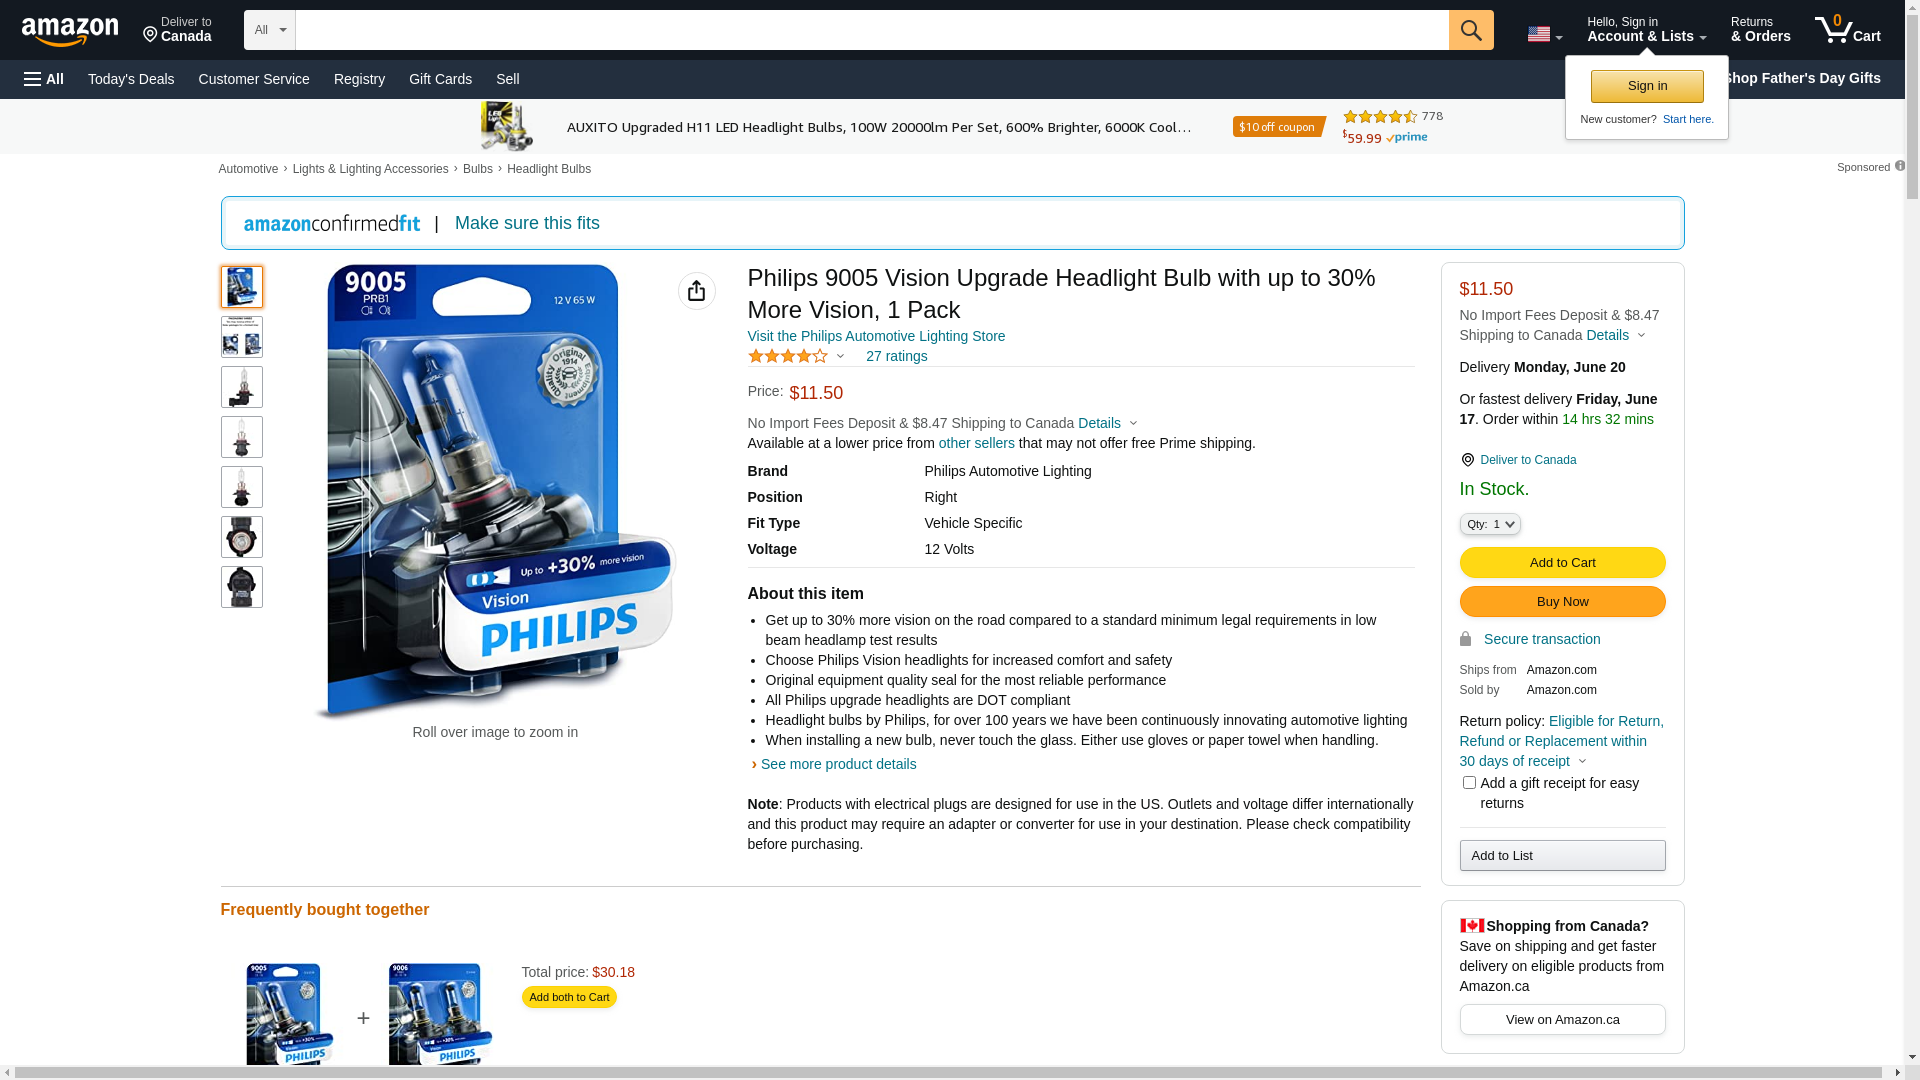
Task: Open Customer Service menu item
Action: click(x=254, y=79)
